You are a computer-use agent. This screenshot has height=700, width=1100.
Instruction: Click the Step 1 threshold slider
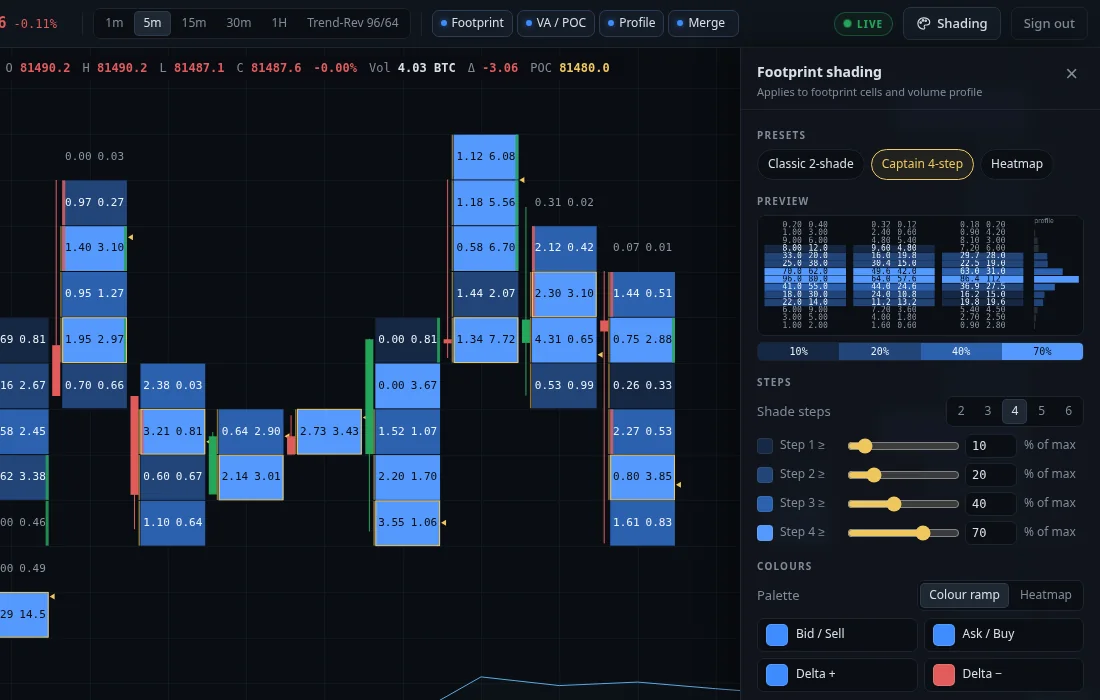click(x=903, y=446)
